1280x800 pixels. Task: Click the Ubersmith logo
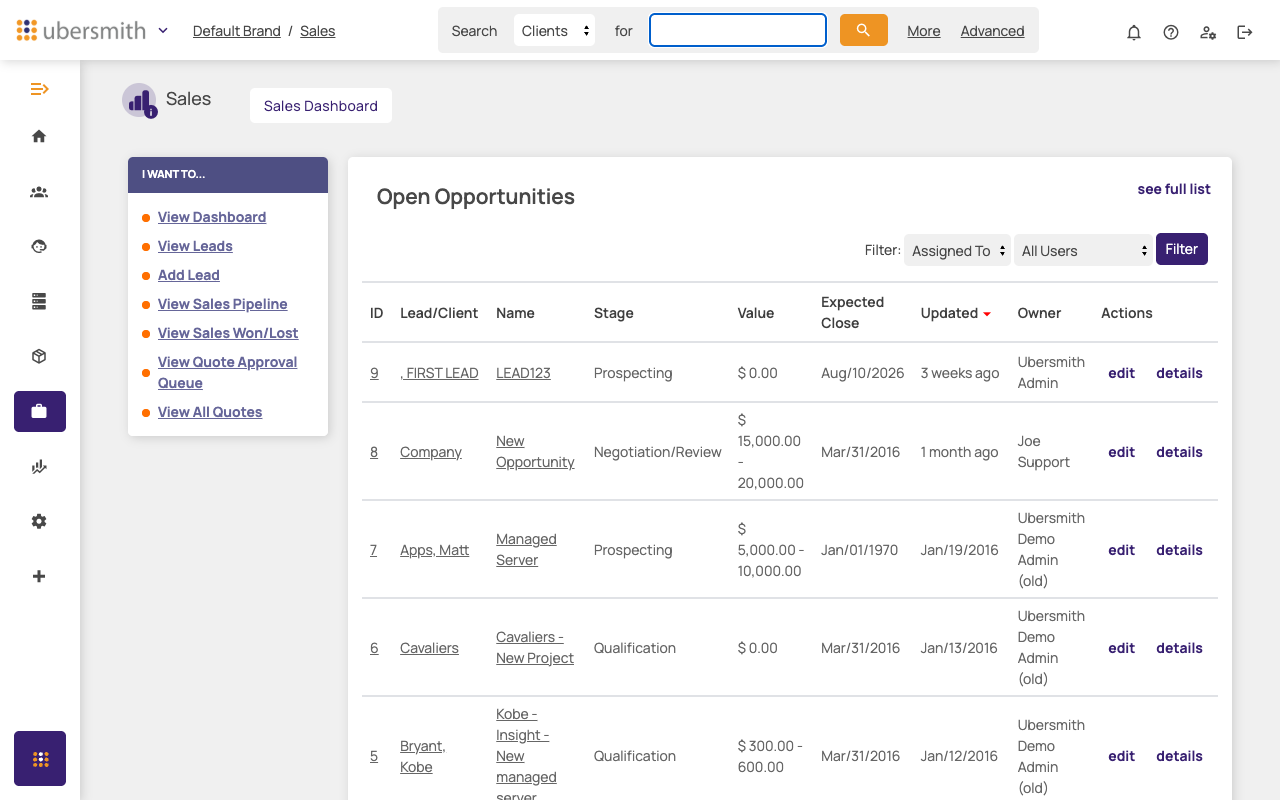click(x=81, y=30)
